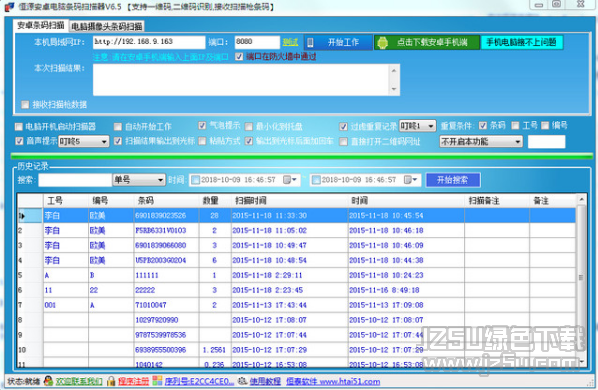Enable 工号 duplicate condition checkbox
This screenshot has width=598, height=390.
[515, 125]
